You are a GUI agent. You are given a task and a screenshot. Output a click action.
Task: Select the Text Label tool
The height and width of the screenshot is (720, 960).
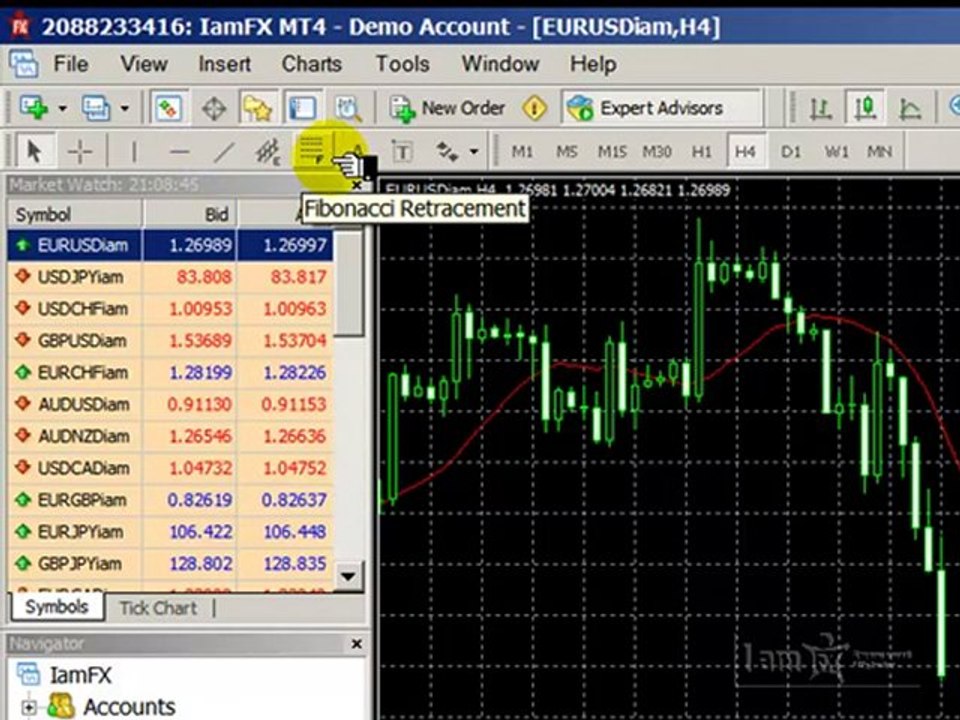402,151
